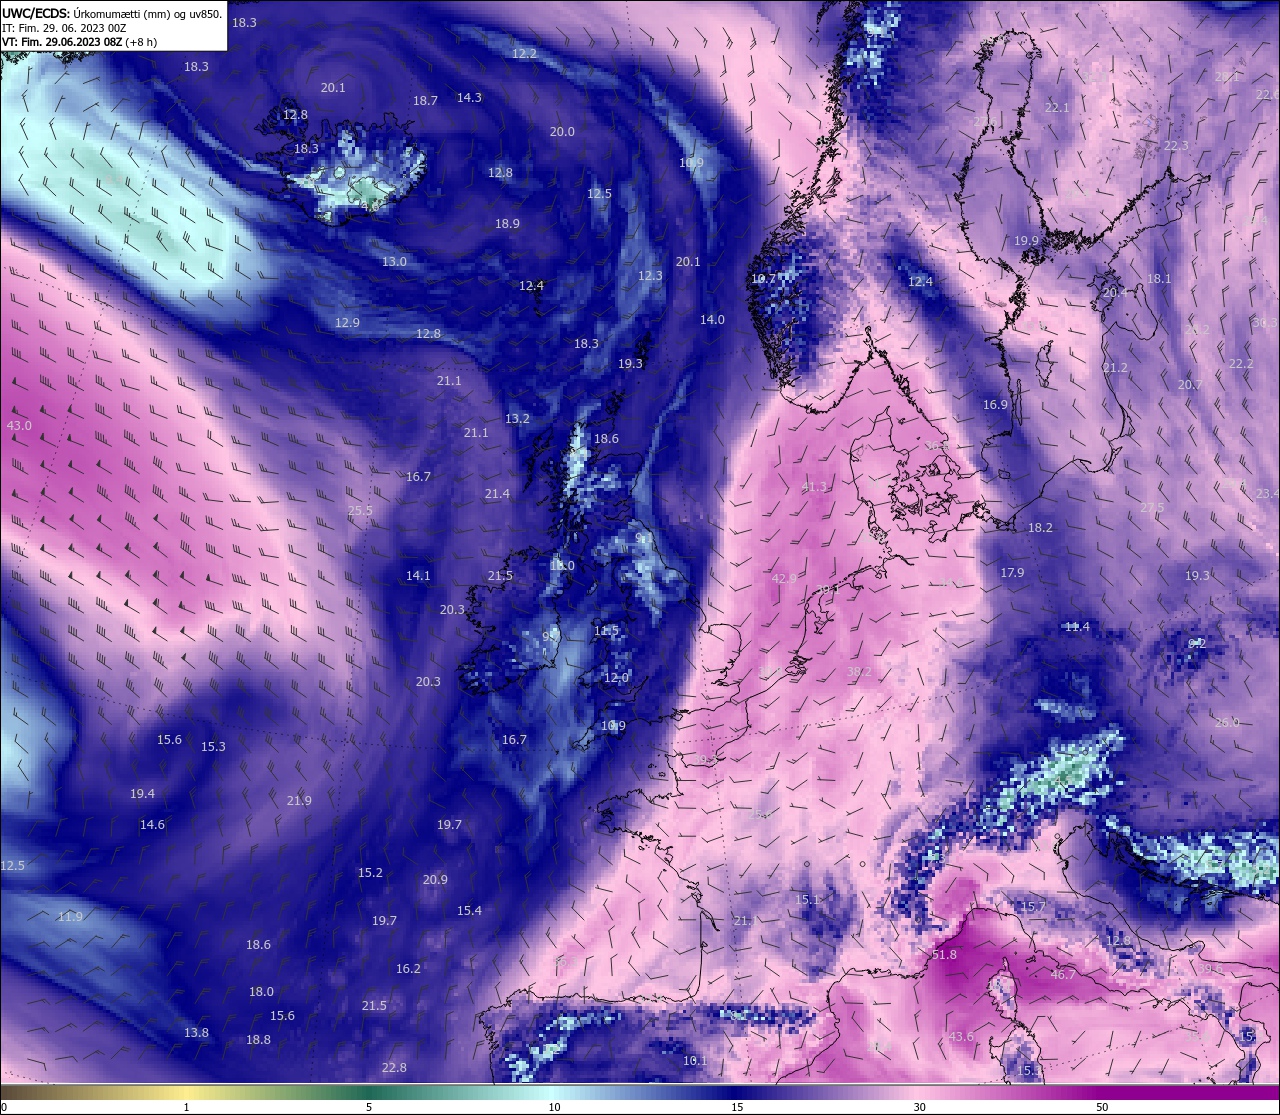Click the map value 43.0

click(19, 425)
